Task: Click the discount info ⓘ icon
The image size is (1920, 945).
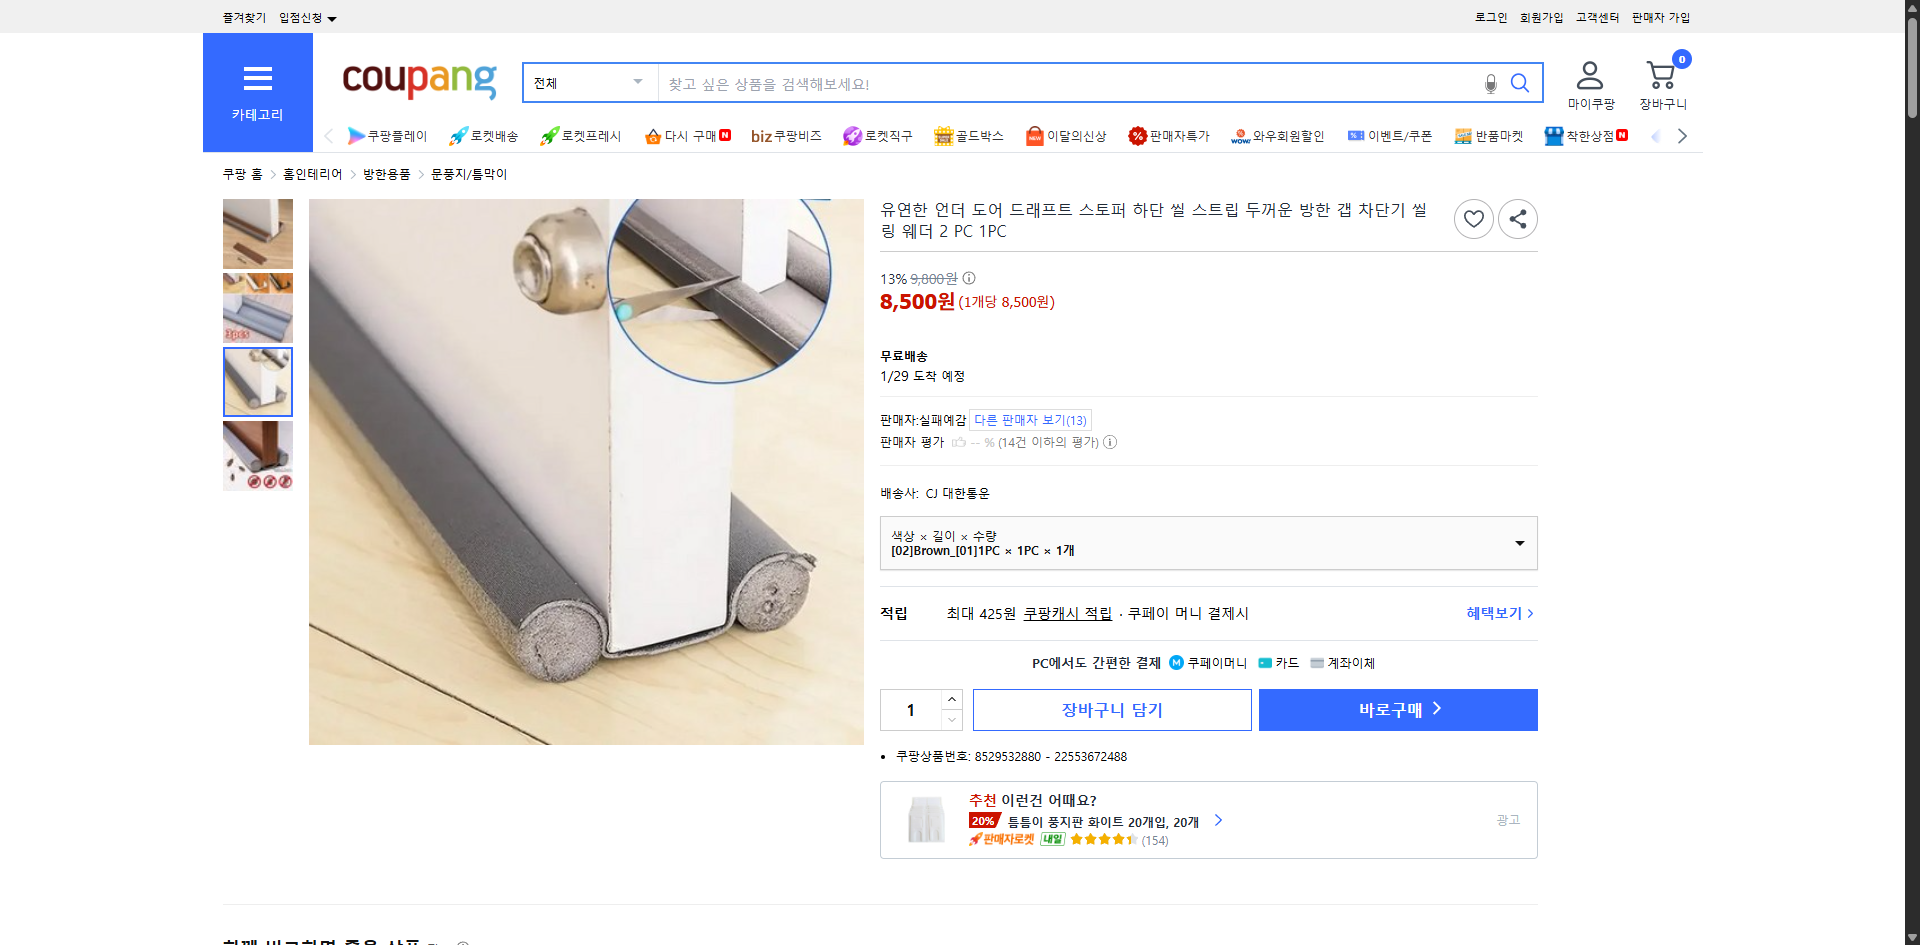Action: [x=967, y=279]
